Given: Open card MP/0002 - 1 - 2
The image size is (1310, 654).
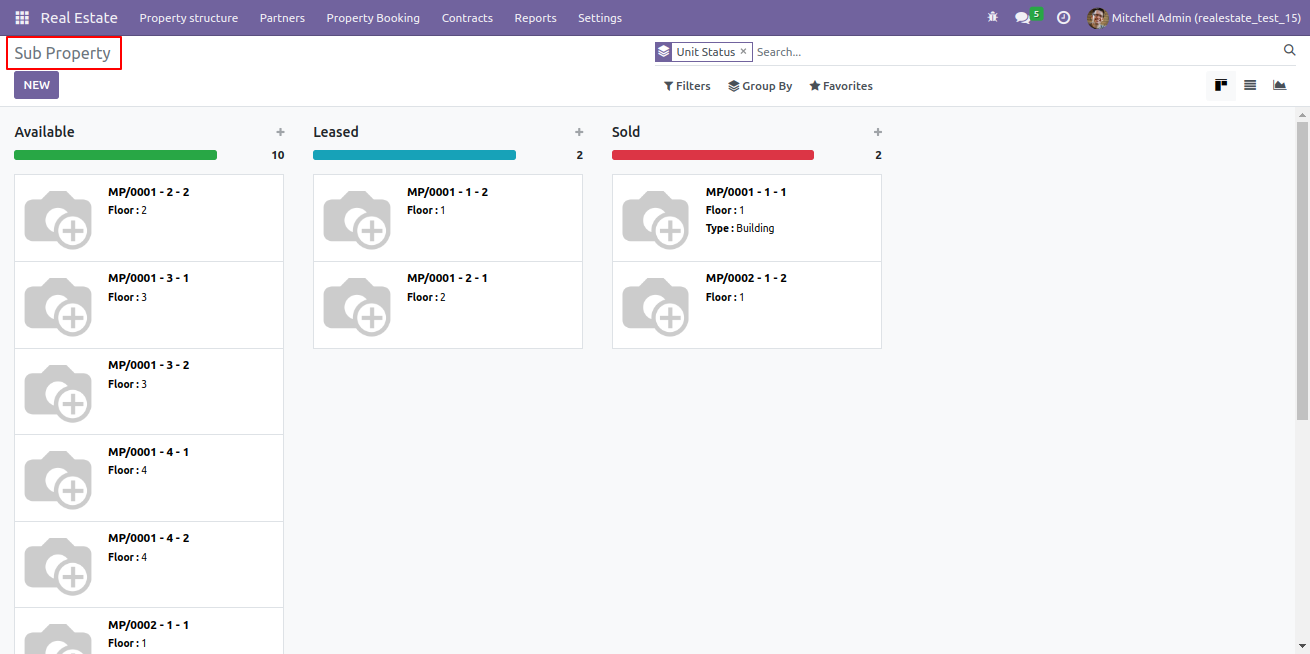Looking at the screenshot, I should point(747,305).
